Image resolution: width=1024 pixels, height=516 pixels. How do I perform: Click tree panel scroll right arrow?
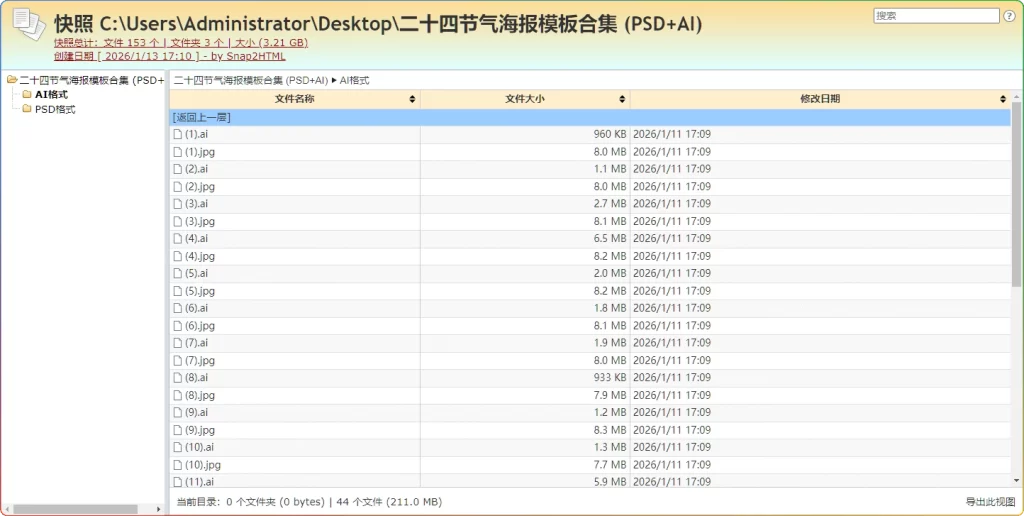(158, 509)
